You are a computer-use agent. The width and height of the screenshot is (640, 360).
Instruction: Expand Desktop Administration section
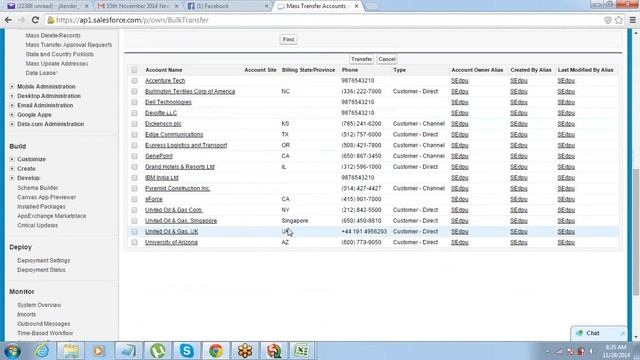[12, 96]
